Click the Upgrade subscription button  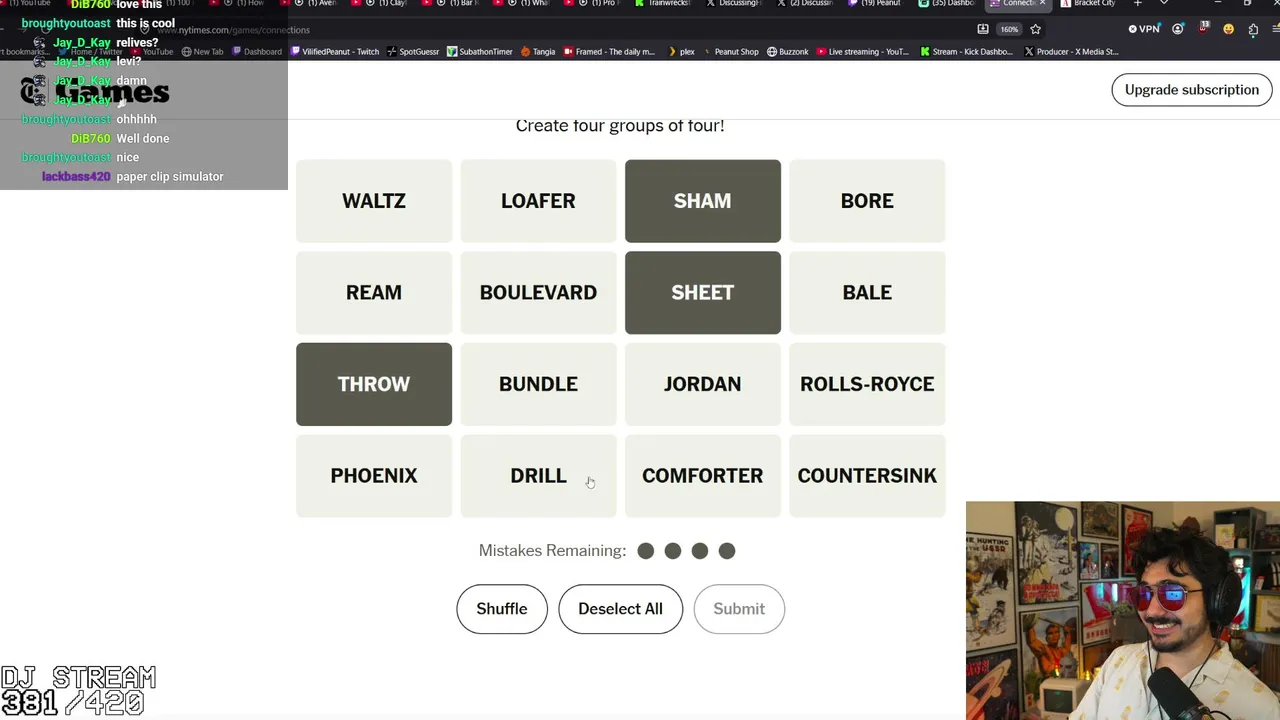click(1192, 90)
